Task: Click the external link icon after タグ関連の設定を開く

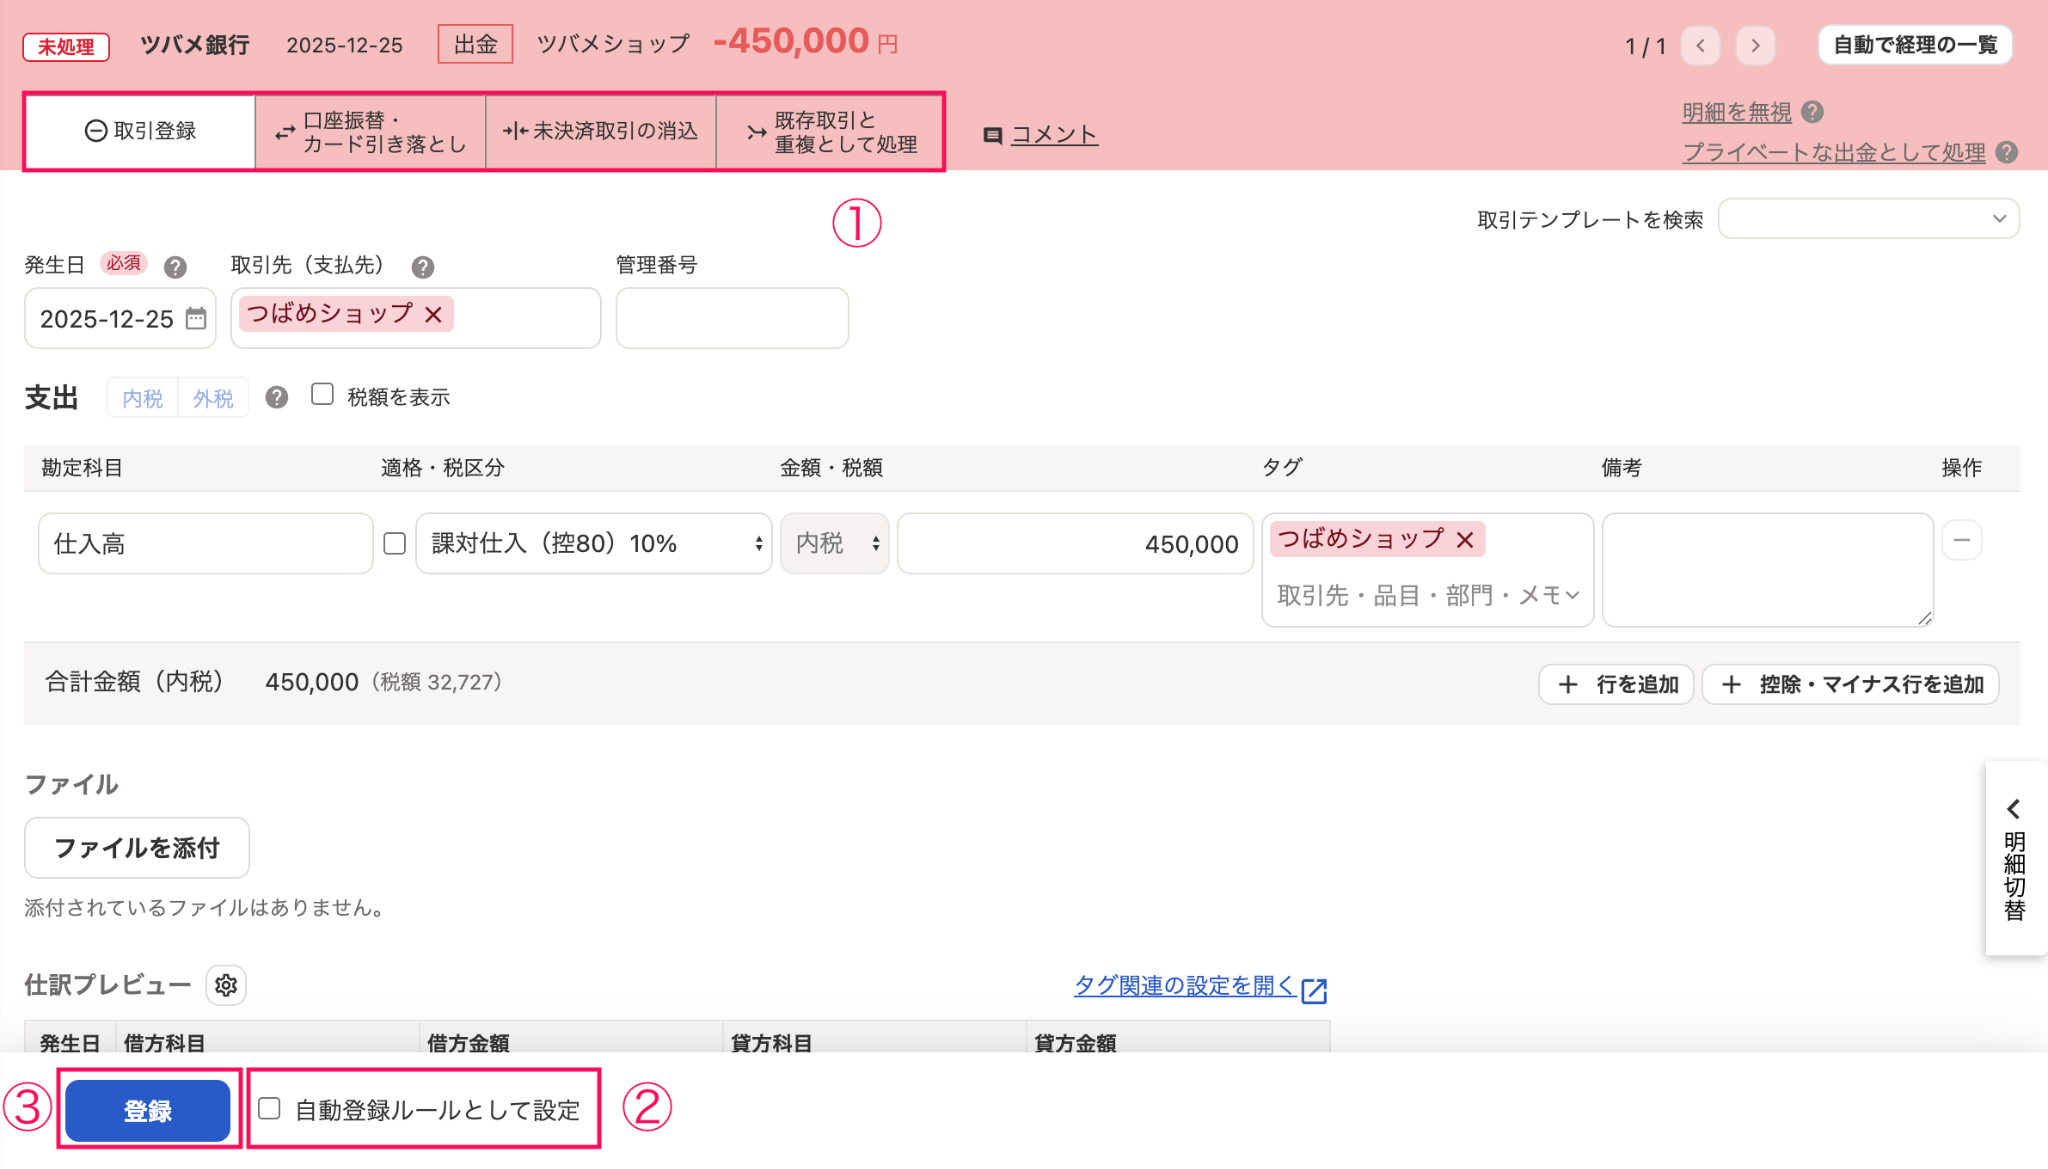Action: pyautogui.click(x=1314, y=990)
